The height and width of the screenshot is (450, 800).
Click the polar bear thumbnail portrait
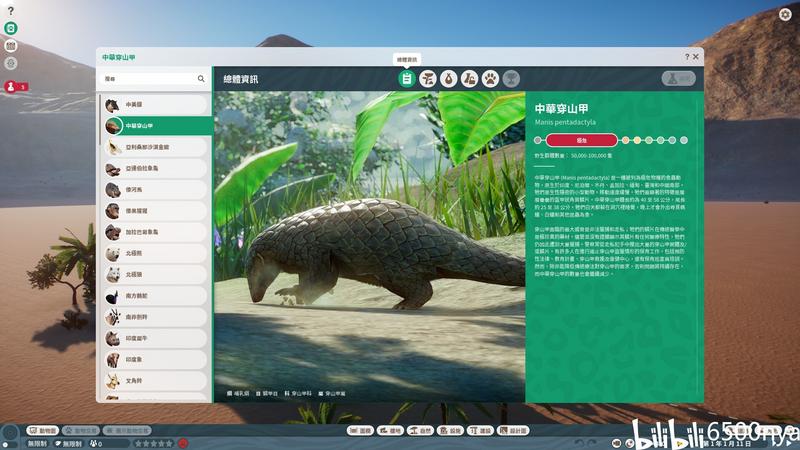pos(113,253)
